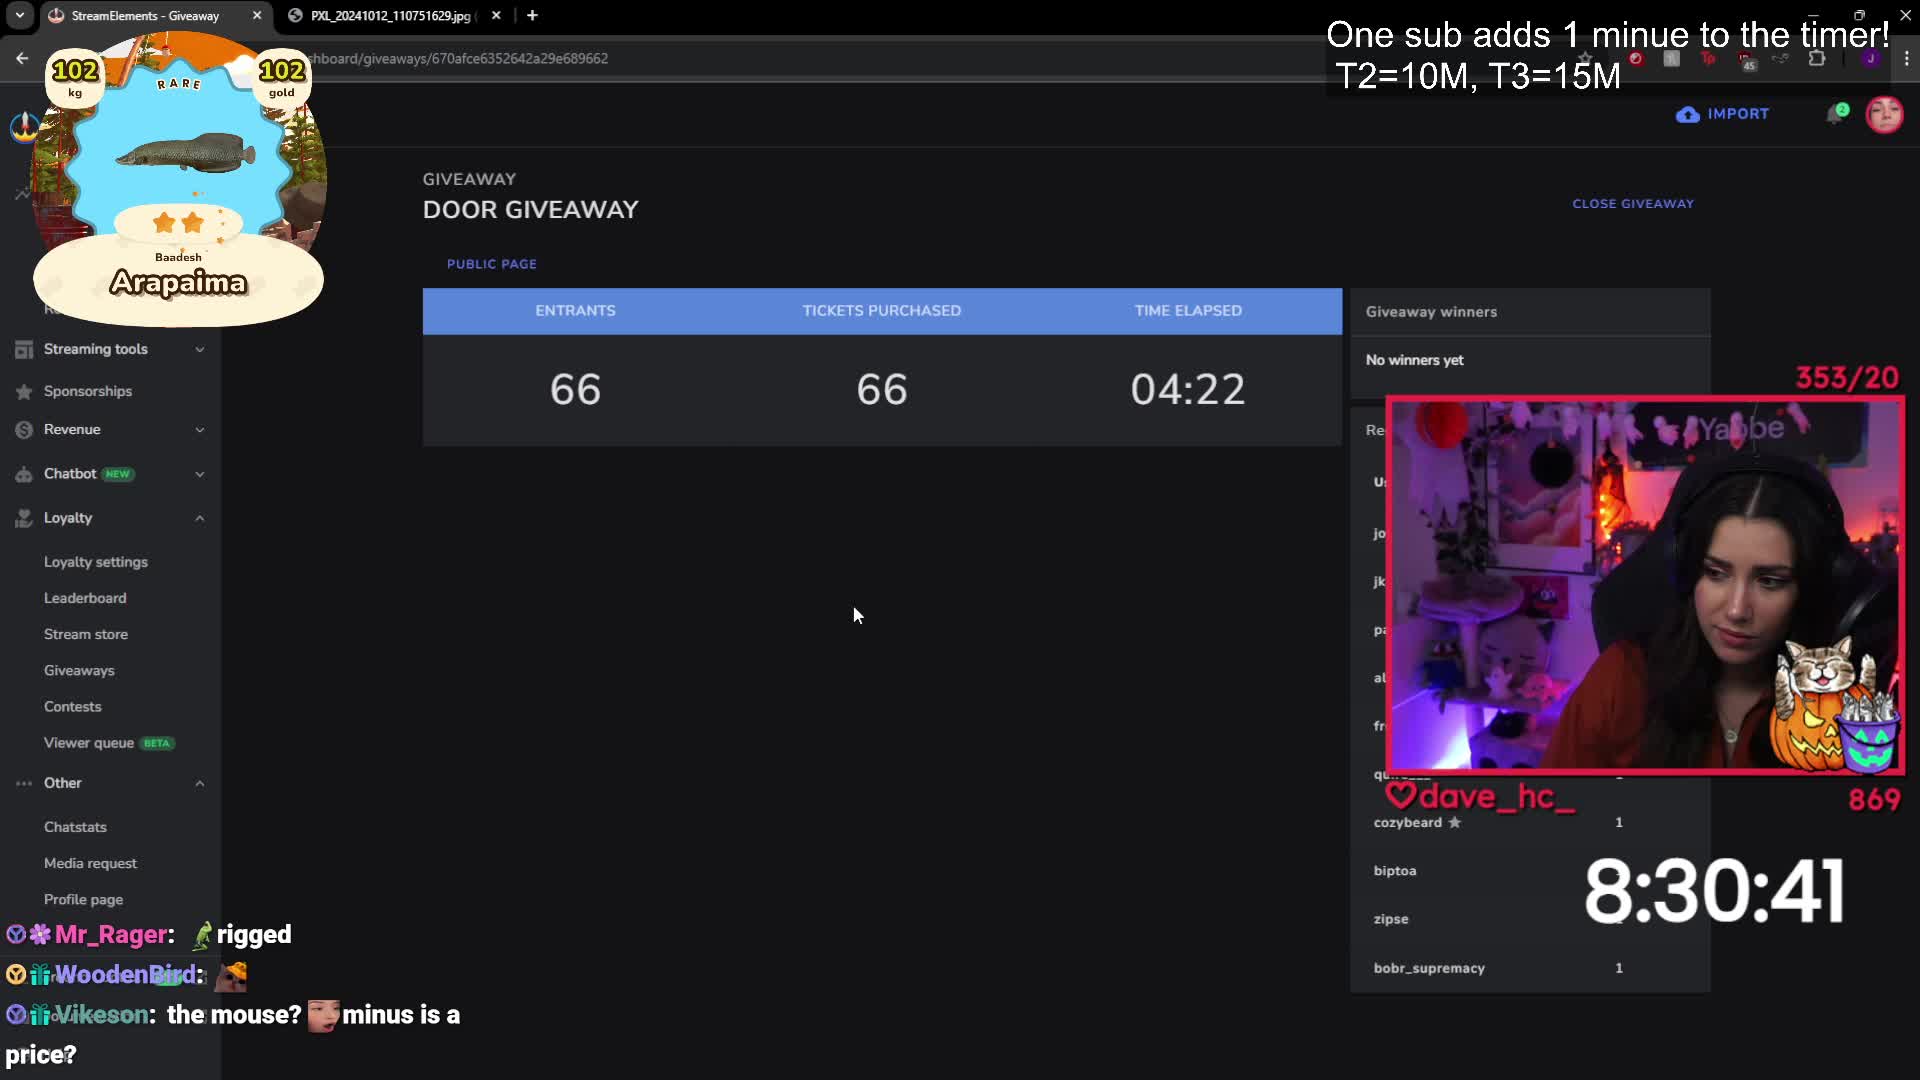Viewport: 1920px width, 1080px height.
Task: Open the Giveaways sidebar item
Action: (x=79, y=670)
